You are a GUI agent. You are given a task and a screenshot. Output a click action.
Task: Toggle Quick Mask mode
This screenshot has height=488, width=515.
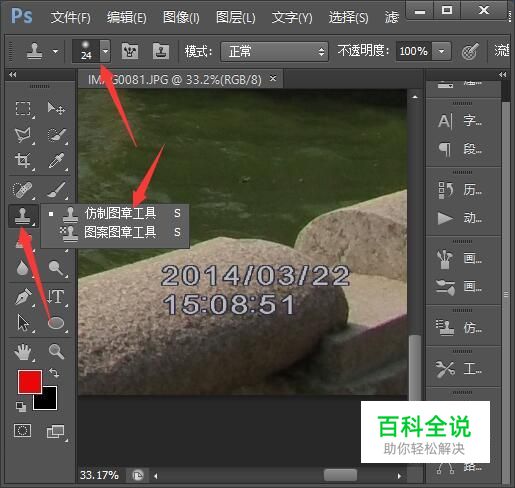tap(23, 430)
